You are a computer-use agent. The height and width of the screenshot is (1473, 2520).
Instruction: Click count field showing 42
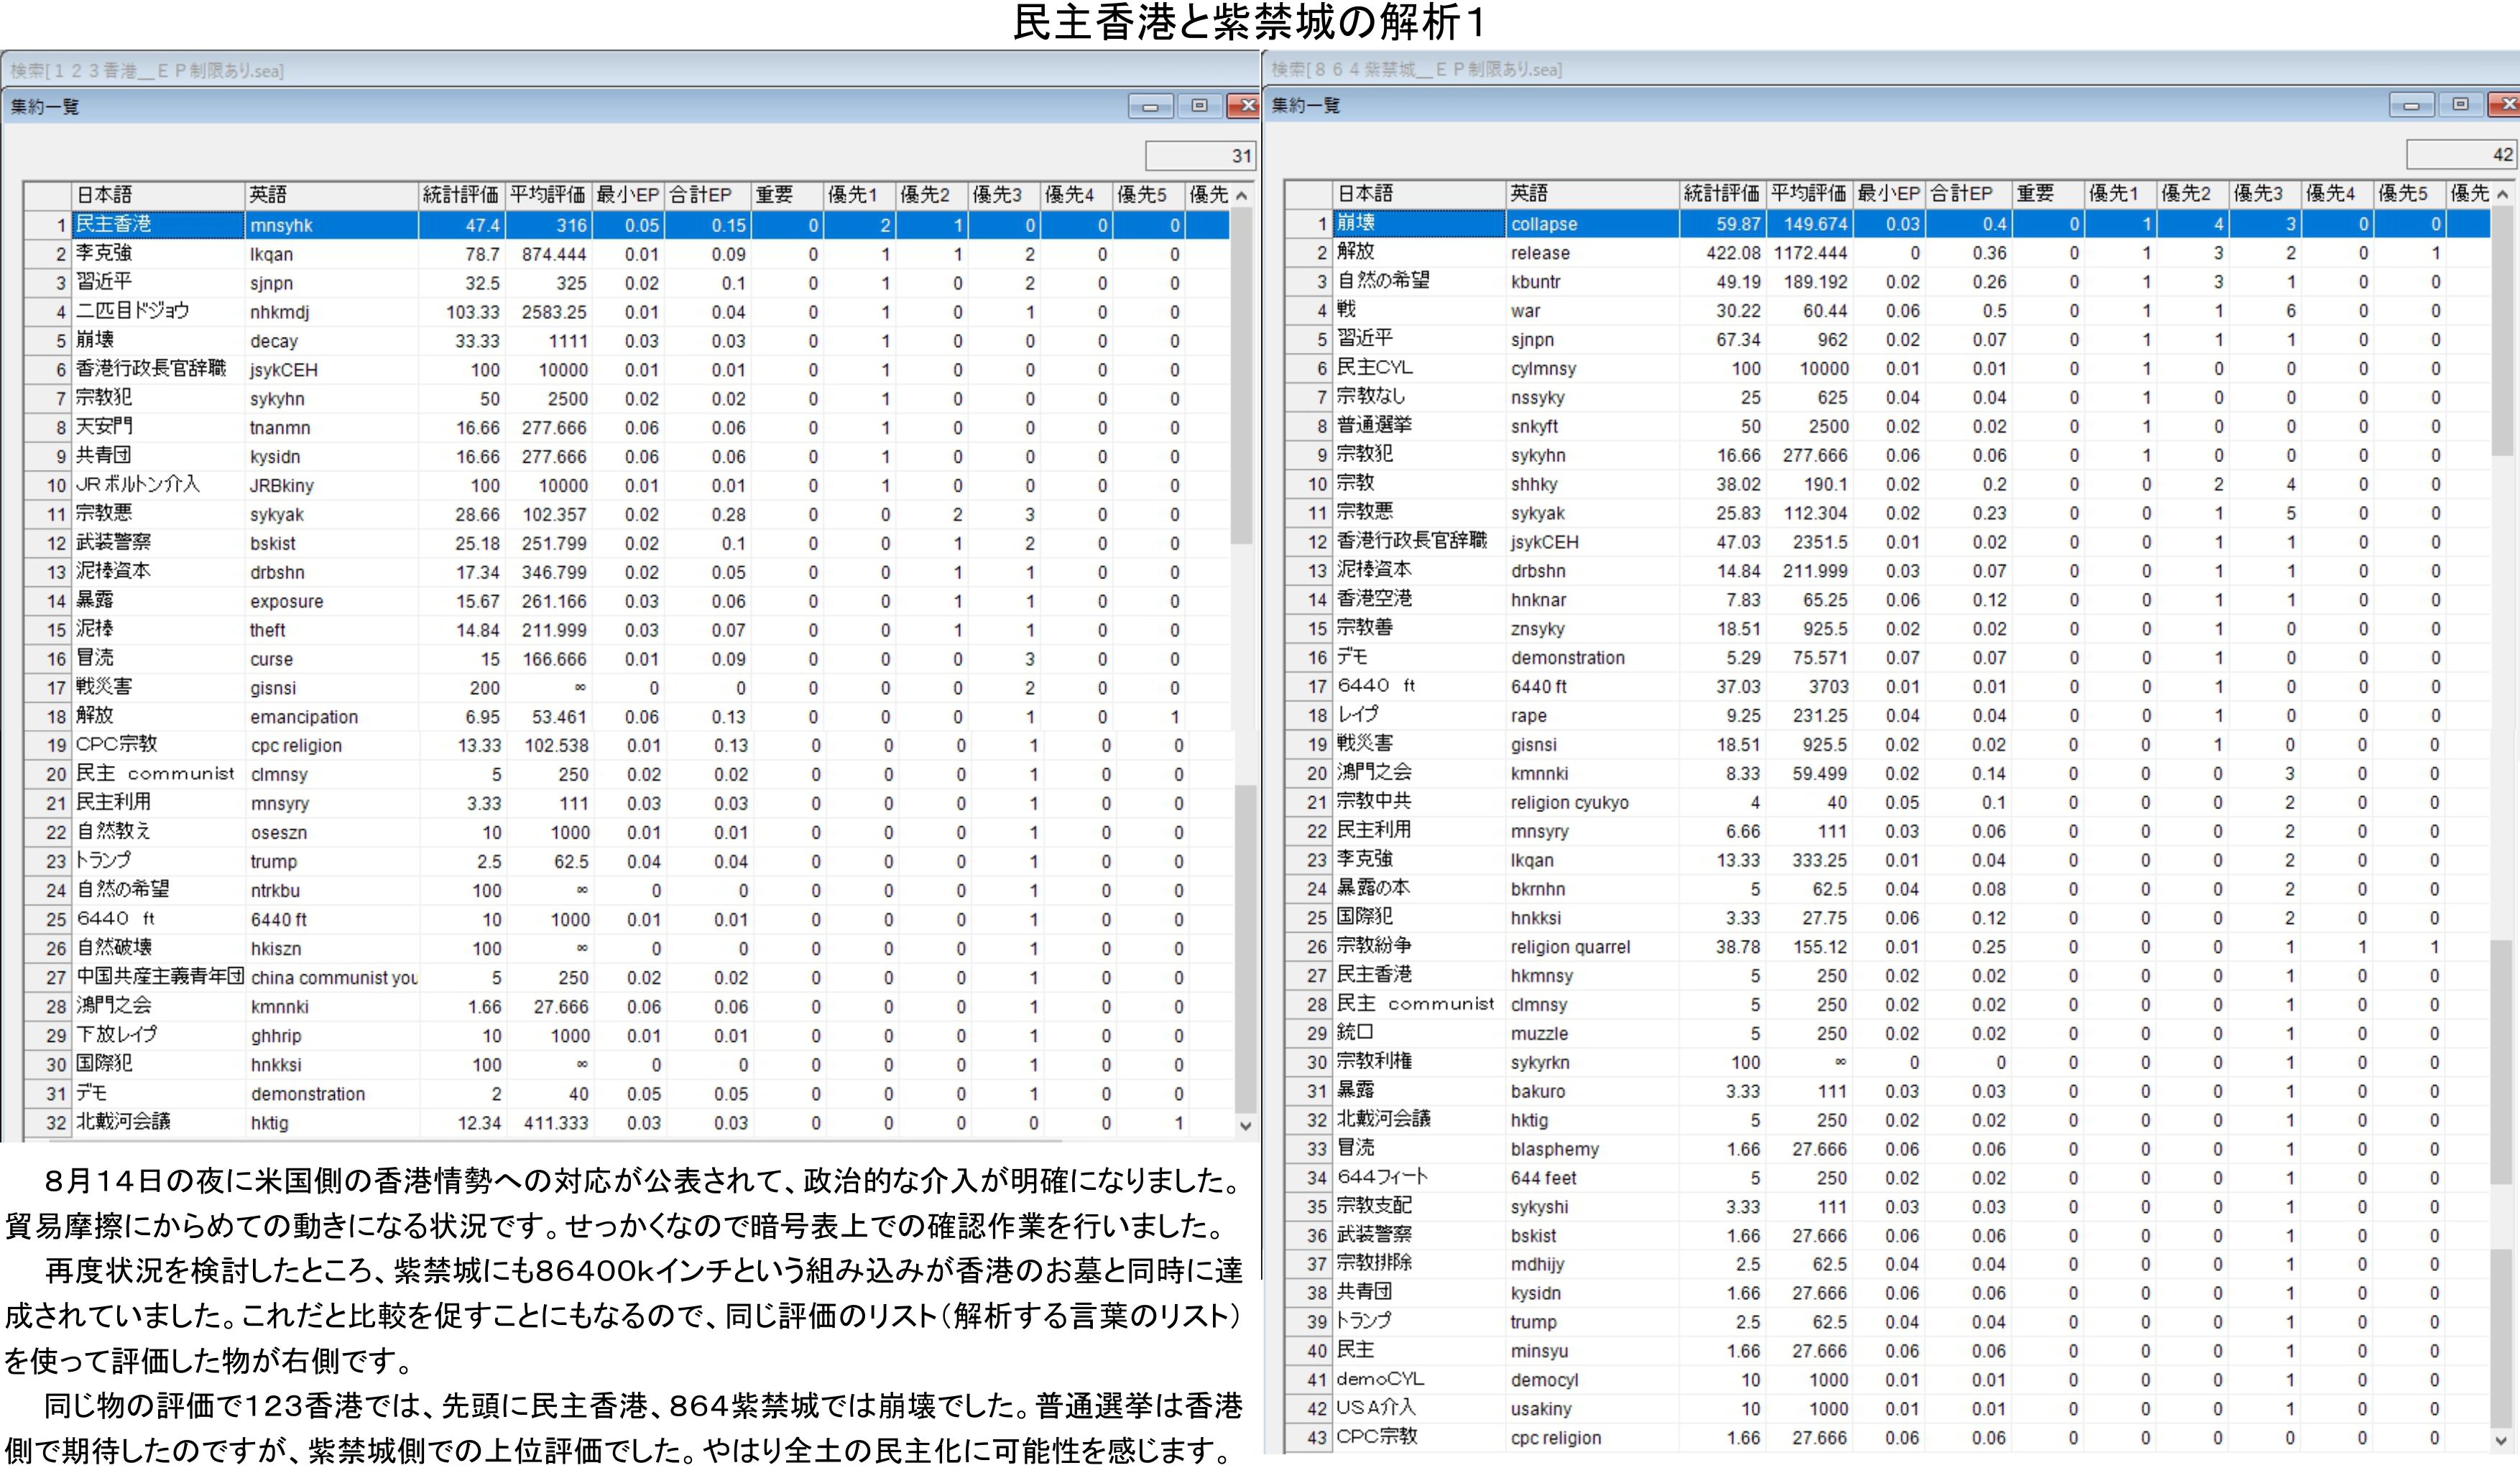2461,155
